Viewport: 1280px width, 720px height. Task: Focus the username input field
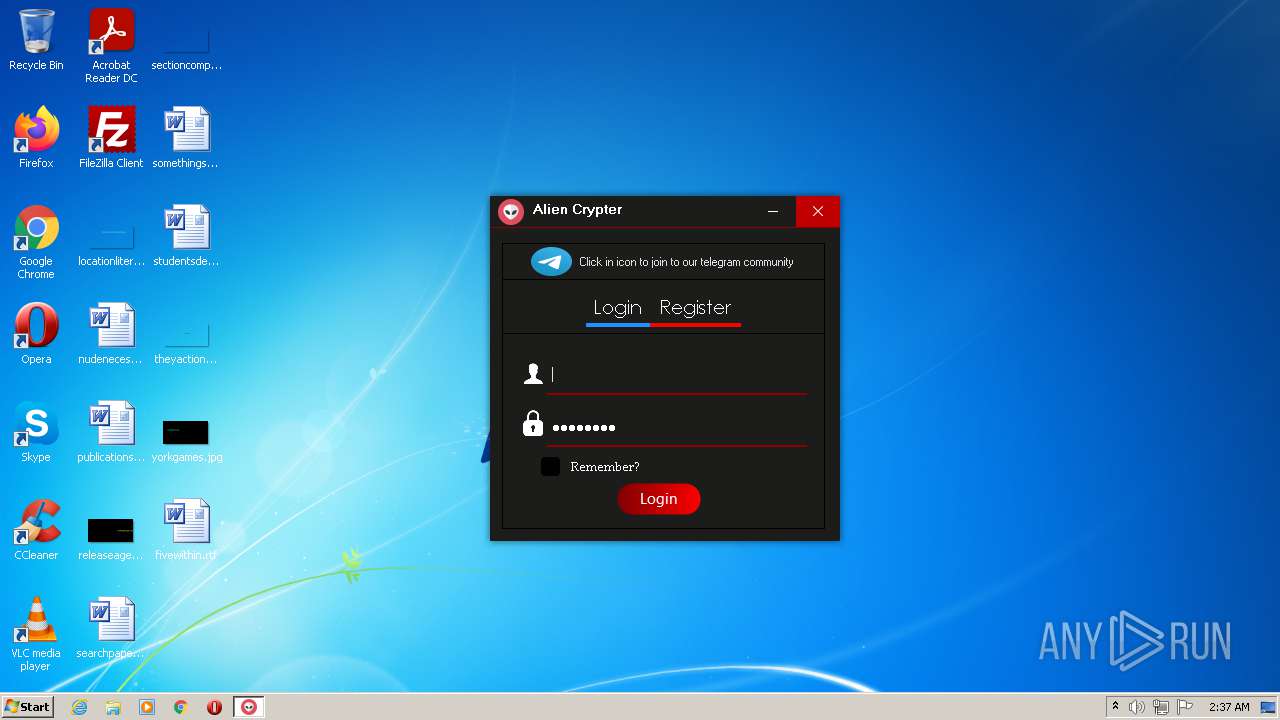click(677, 374)
